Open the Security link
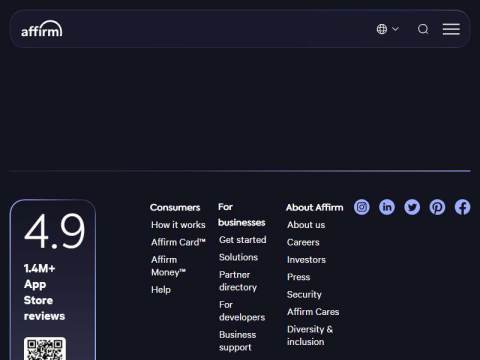This screenshot has width=480, height=360. pyautogui.click(x=304, y=294)
